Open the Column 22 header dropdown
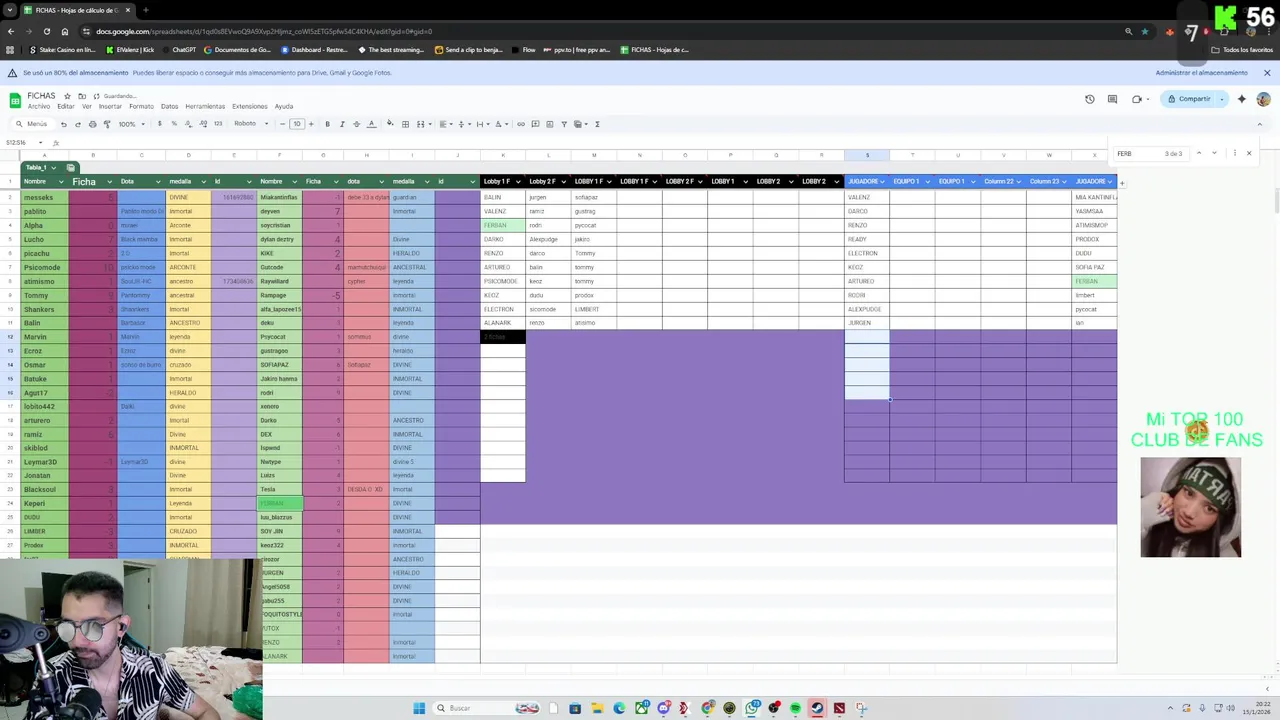The height and width of the screenshot is (720, 1280). tap(1018, 181)
